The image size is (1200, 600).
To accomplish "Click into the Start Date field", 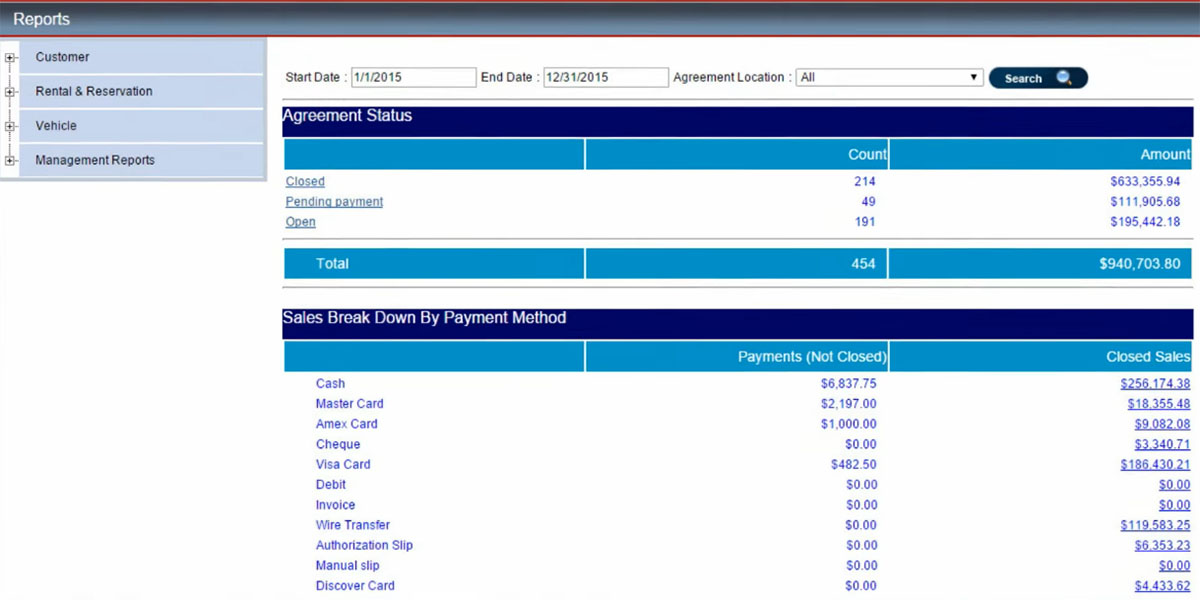I will tap(413, 77).
